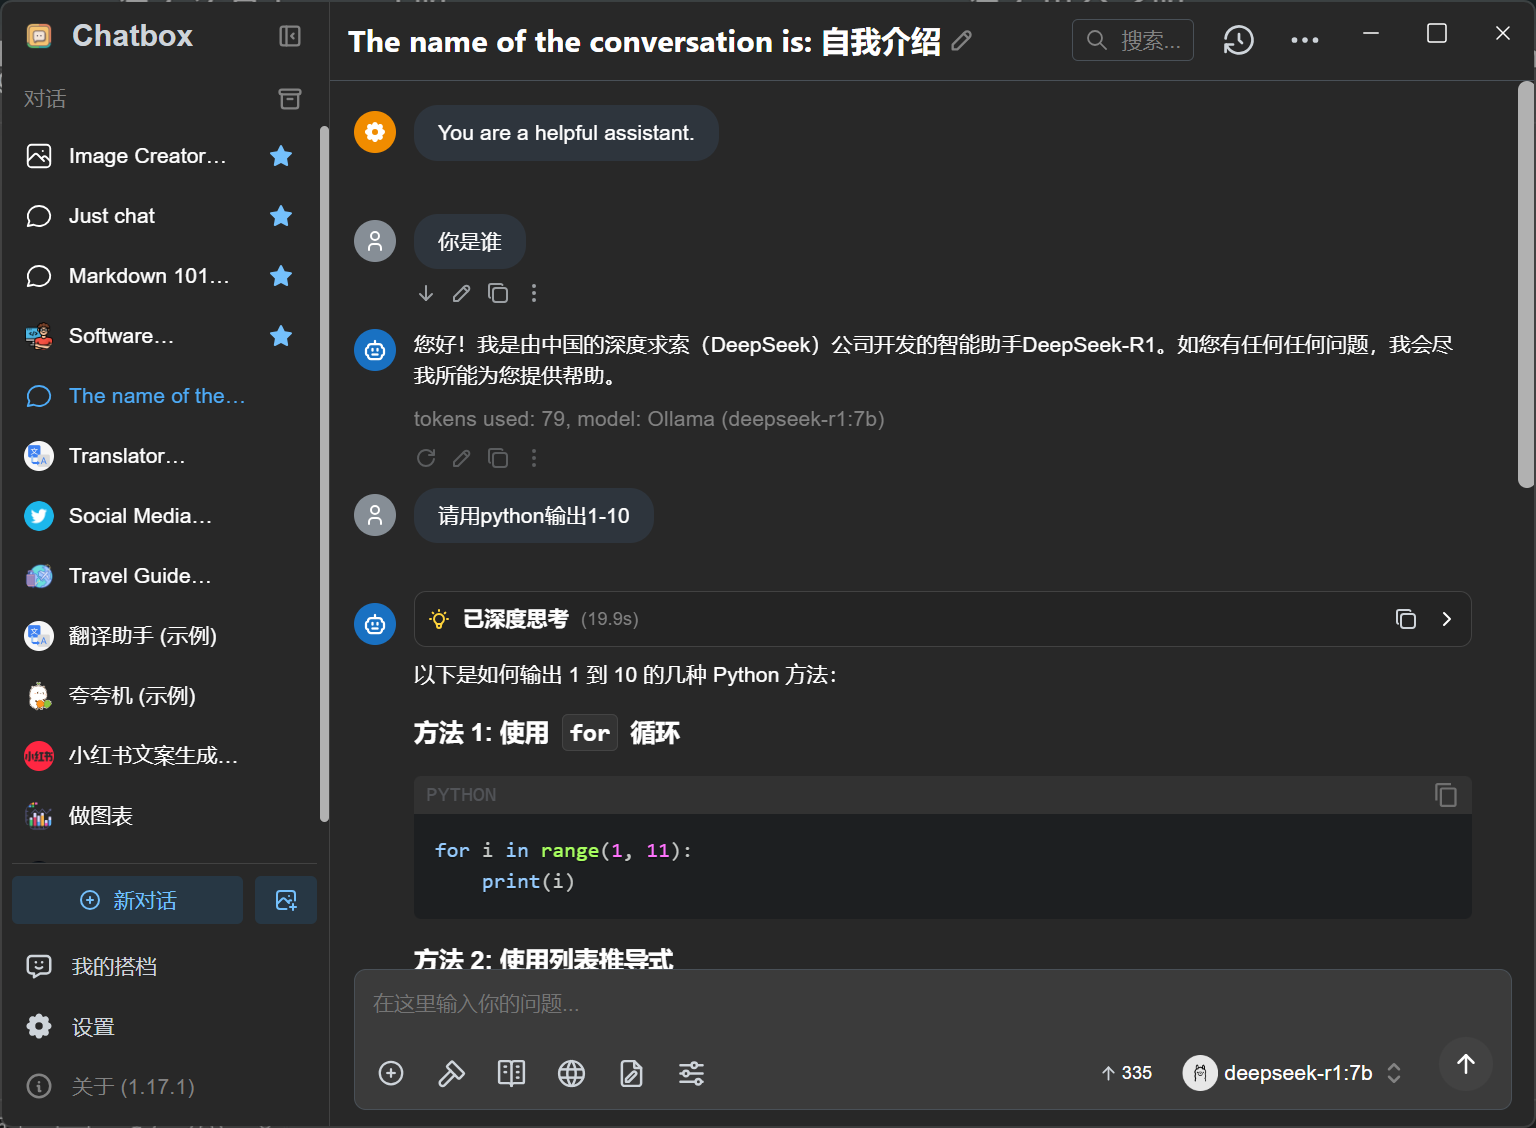1536x1128 pixels.
Task: Unstar the Markdown 101 conversation
Action: tap(281, 276)
